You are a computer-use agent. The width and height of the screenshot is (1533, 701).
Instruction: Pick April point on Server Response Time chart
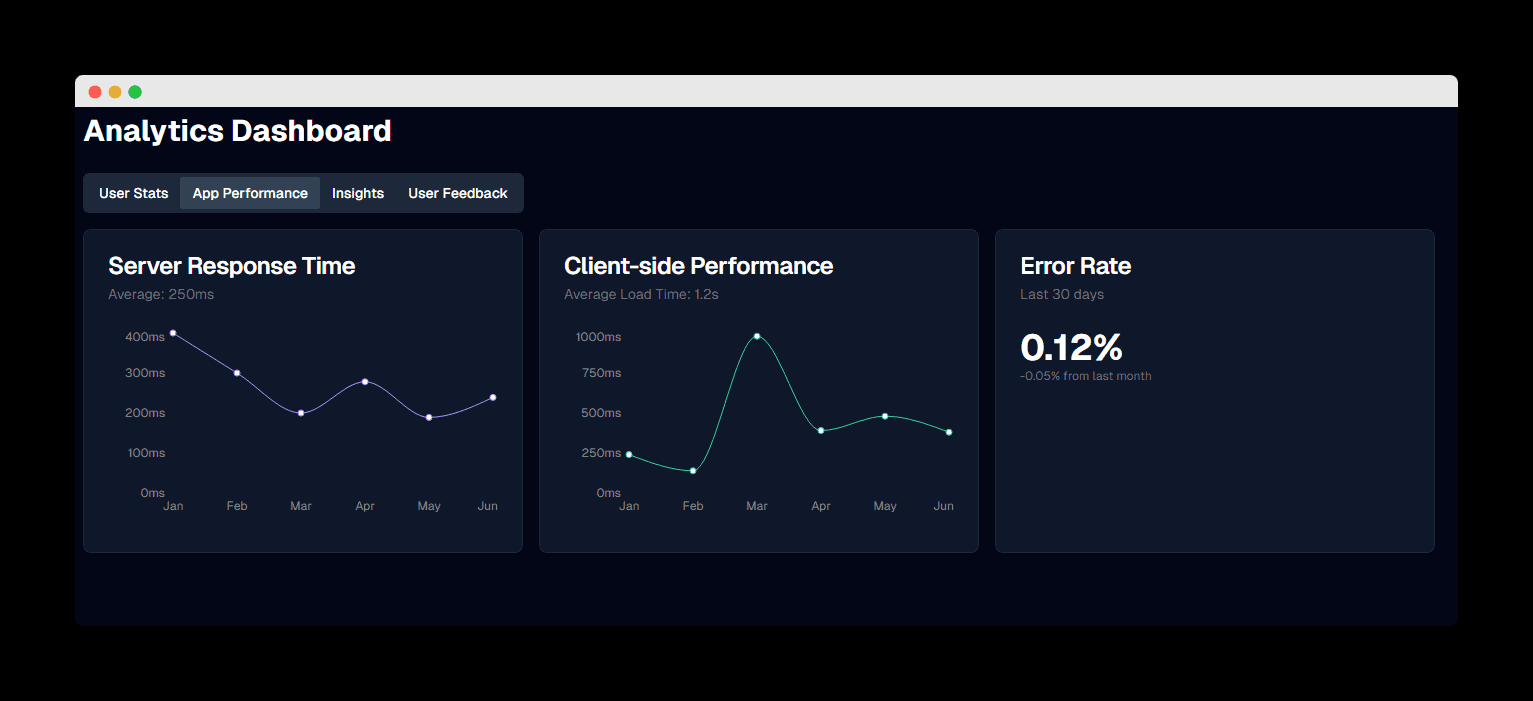coord(365,382)
